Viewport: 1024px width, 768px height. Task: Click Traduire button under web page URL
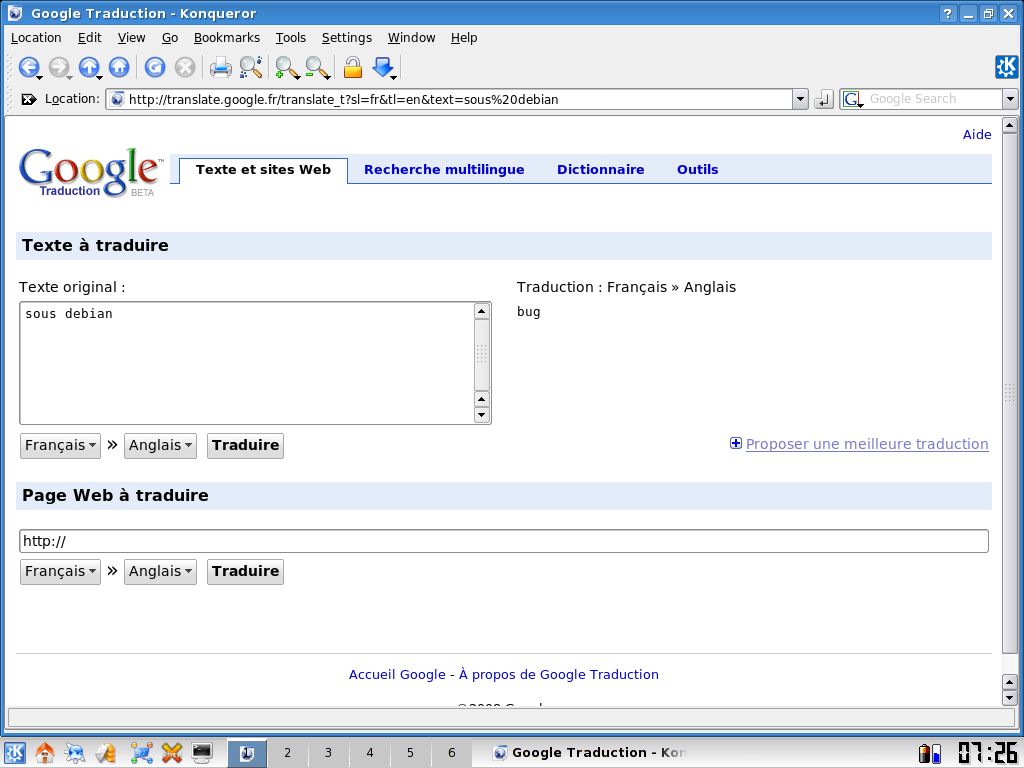coord(246,571)
